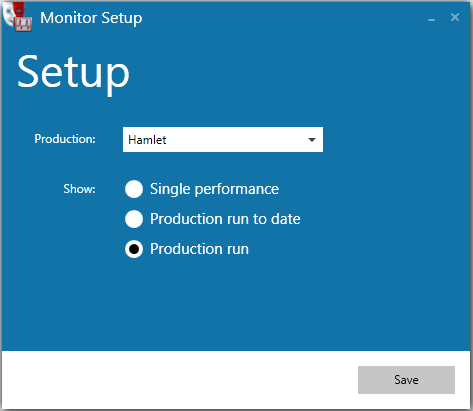Open the Production dropdown arrow
The height and width of the screenshot is (411, 473).
click(312, 140)
